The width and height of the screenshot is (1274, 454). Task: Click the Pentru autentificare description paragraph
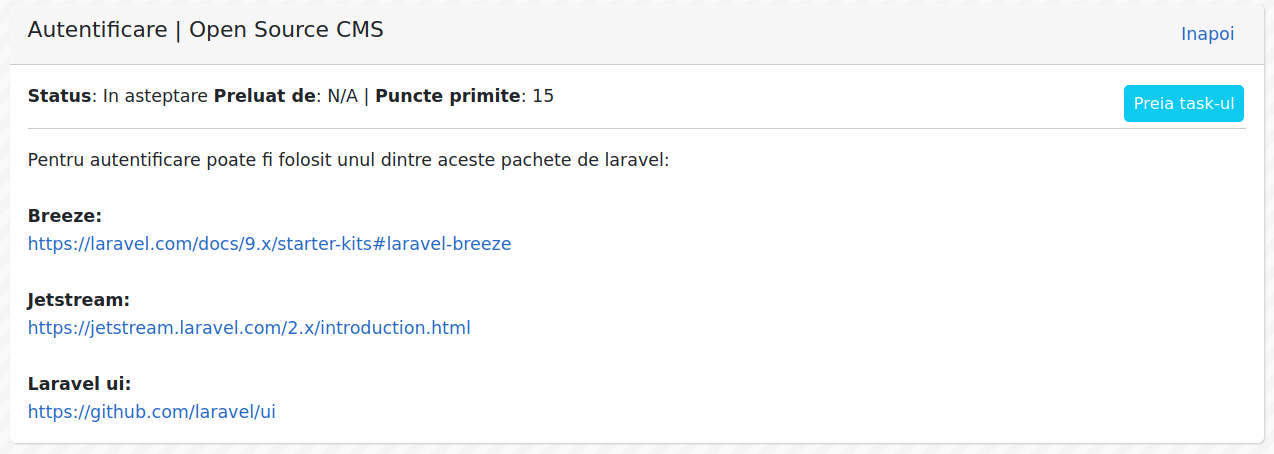(348, 159)
